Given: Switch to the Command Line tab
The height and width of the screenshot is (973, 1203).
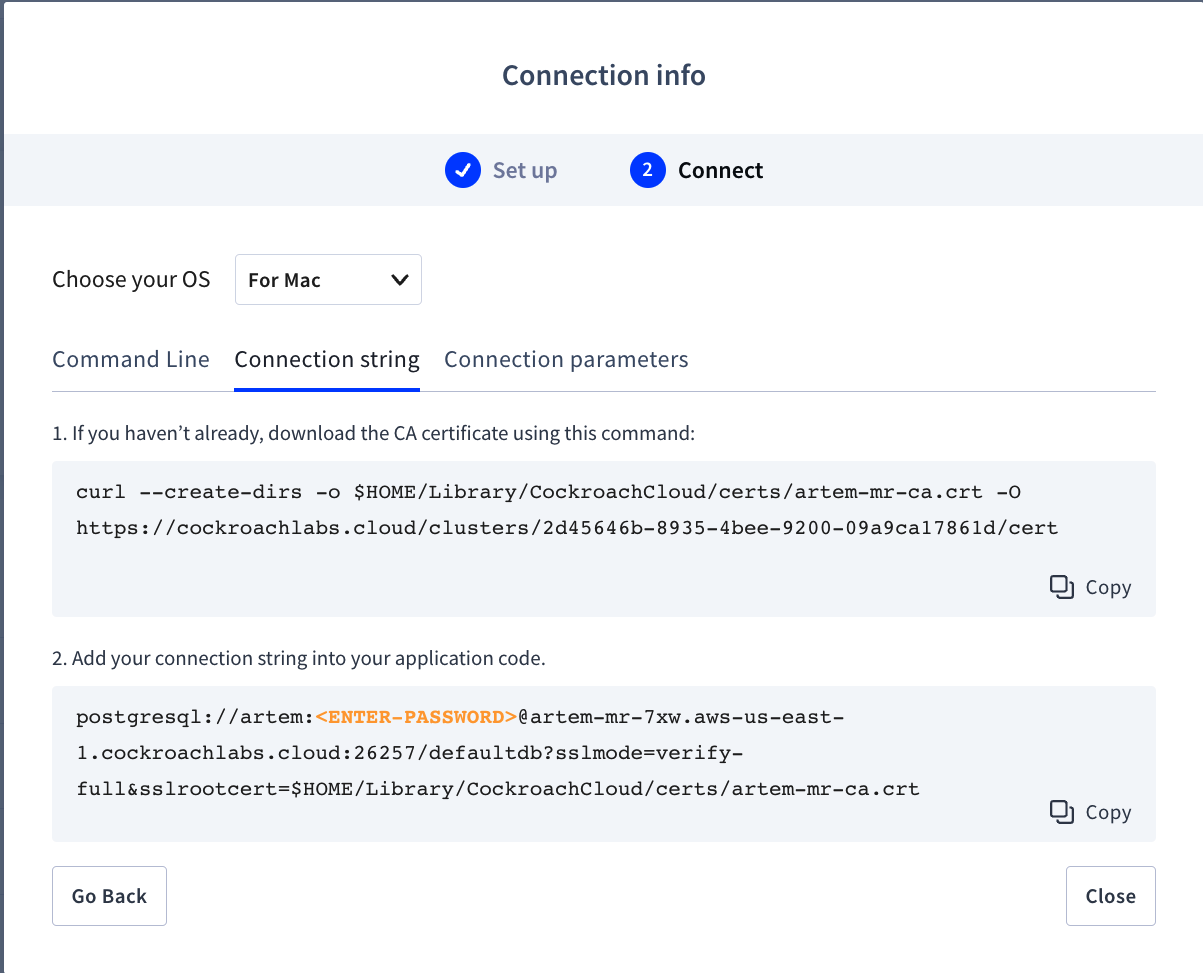Looking at the screenshot, I should (131, 360).
